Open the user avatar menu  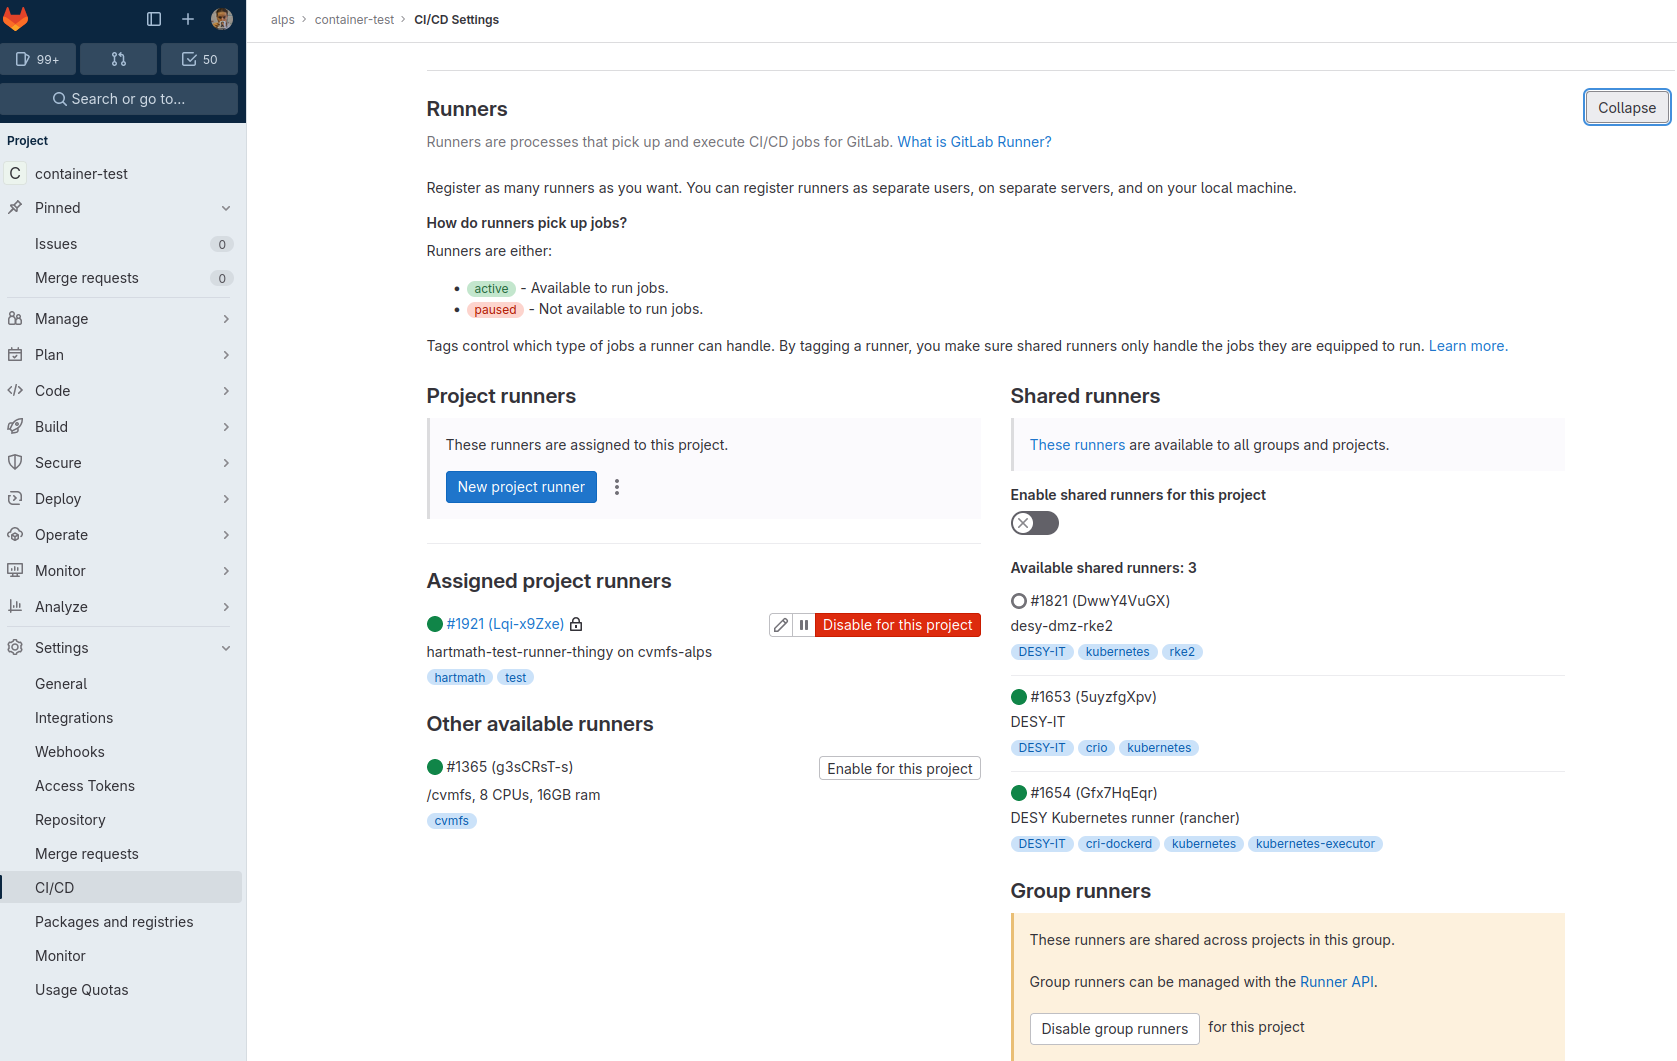(222, 19)
